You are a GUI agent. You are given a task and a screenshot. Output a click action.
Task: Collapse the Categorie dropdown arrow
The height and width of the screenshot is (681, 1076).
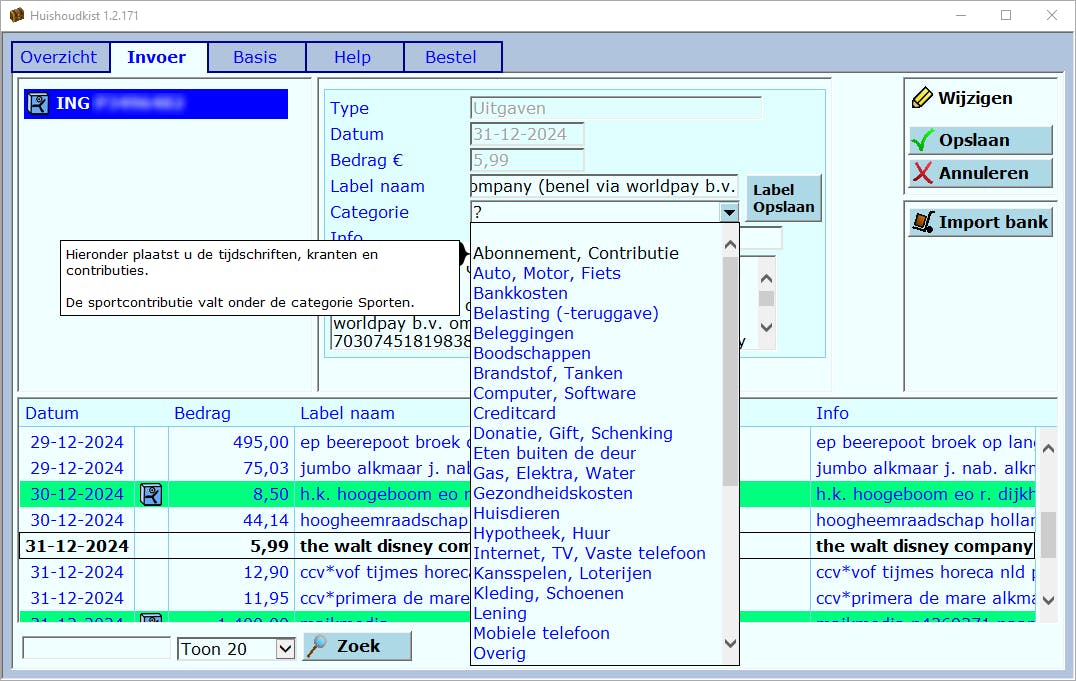point(729,212)
